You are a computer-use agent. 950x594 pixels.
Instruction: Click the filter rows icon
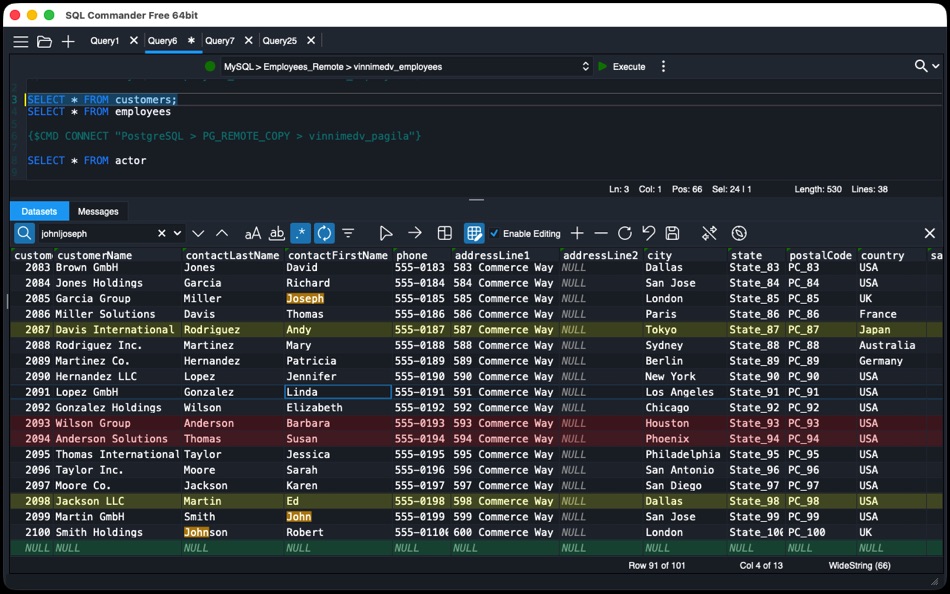(x=348, y=233)
